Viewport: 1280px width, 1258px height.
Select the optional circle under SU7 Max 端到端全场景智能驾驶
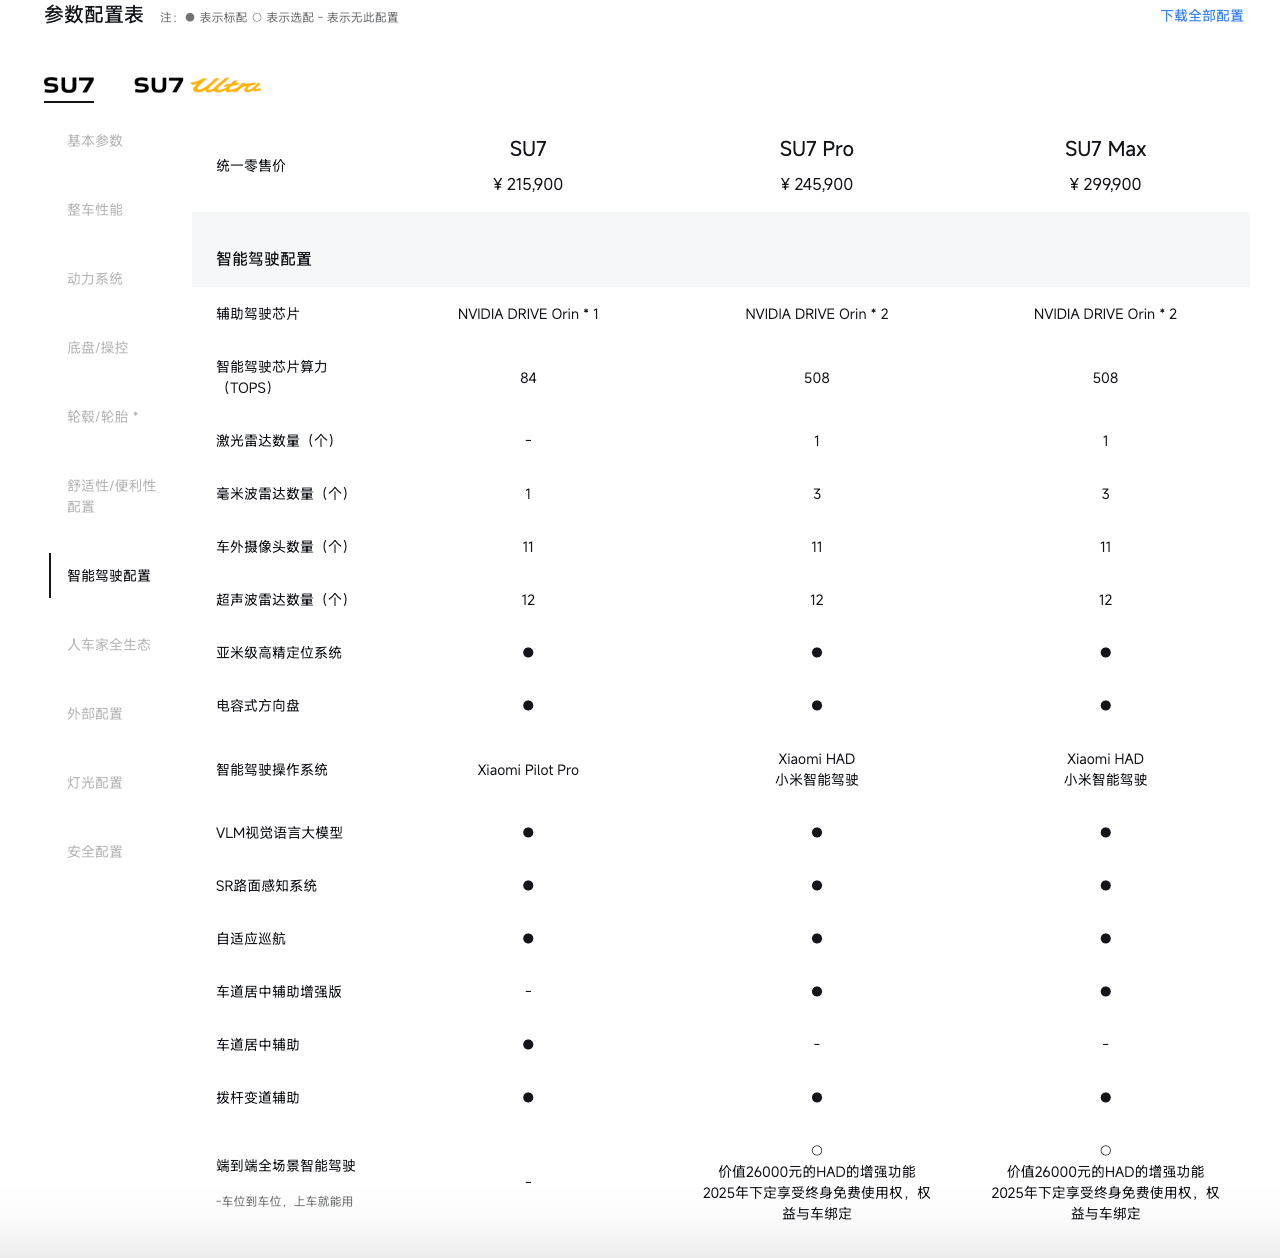[x=1105, y=1149]
